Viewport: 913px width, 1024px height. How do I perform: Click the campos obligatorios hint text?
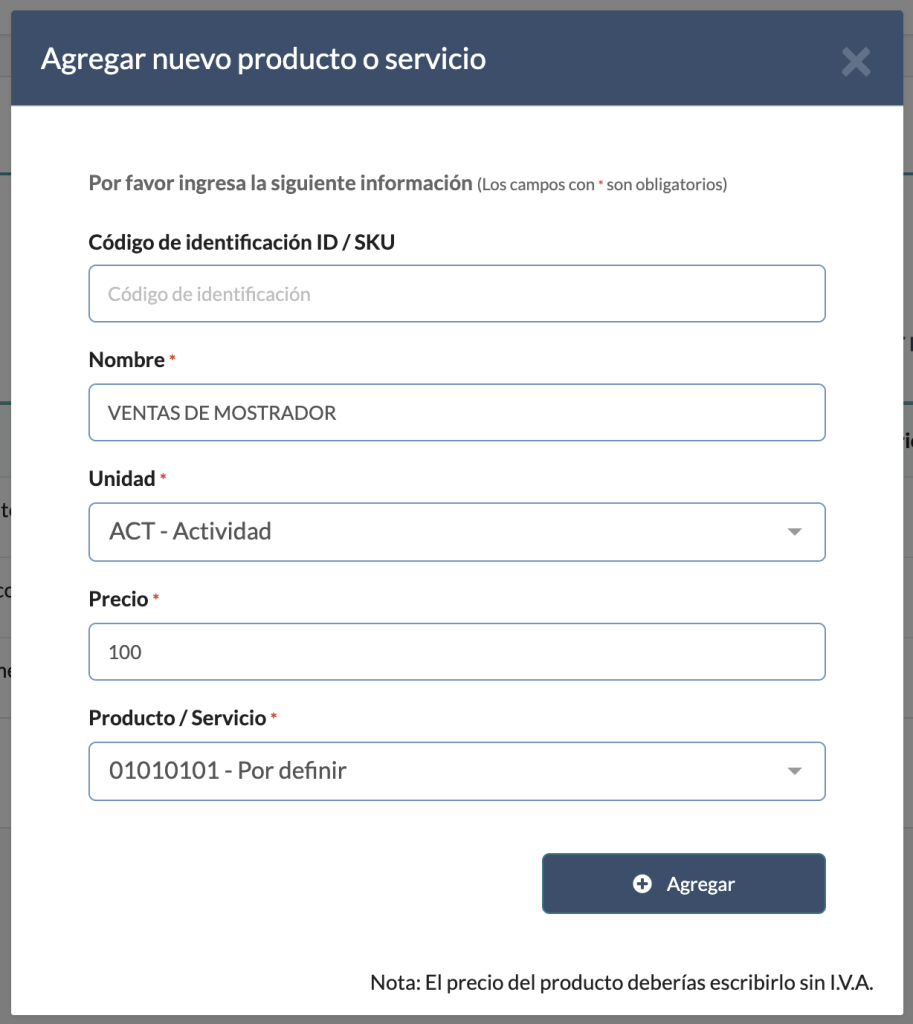tap(602, 185)
